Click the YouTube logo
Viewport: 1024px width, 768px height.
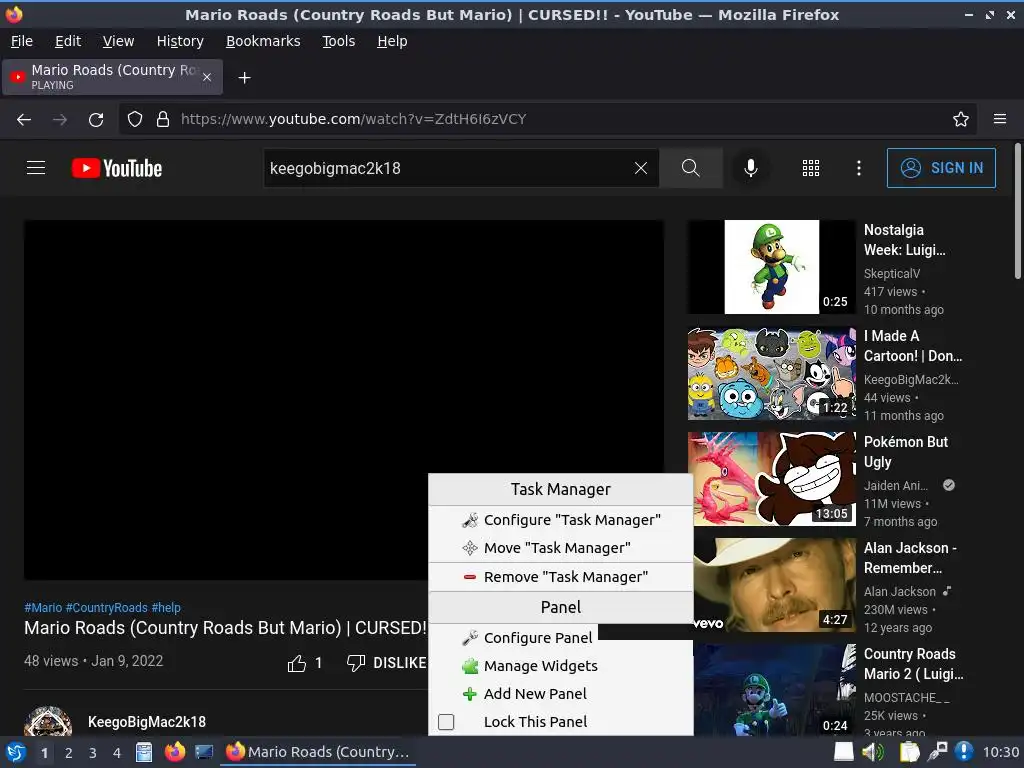pyautogui.click(x=117, y=168)
